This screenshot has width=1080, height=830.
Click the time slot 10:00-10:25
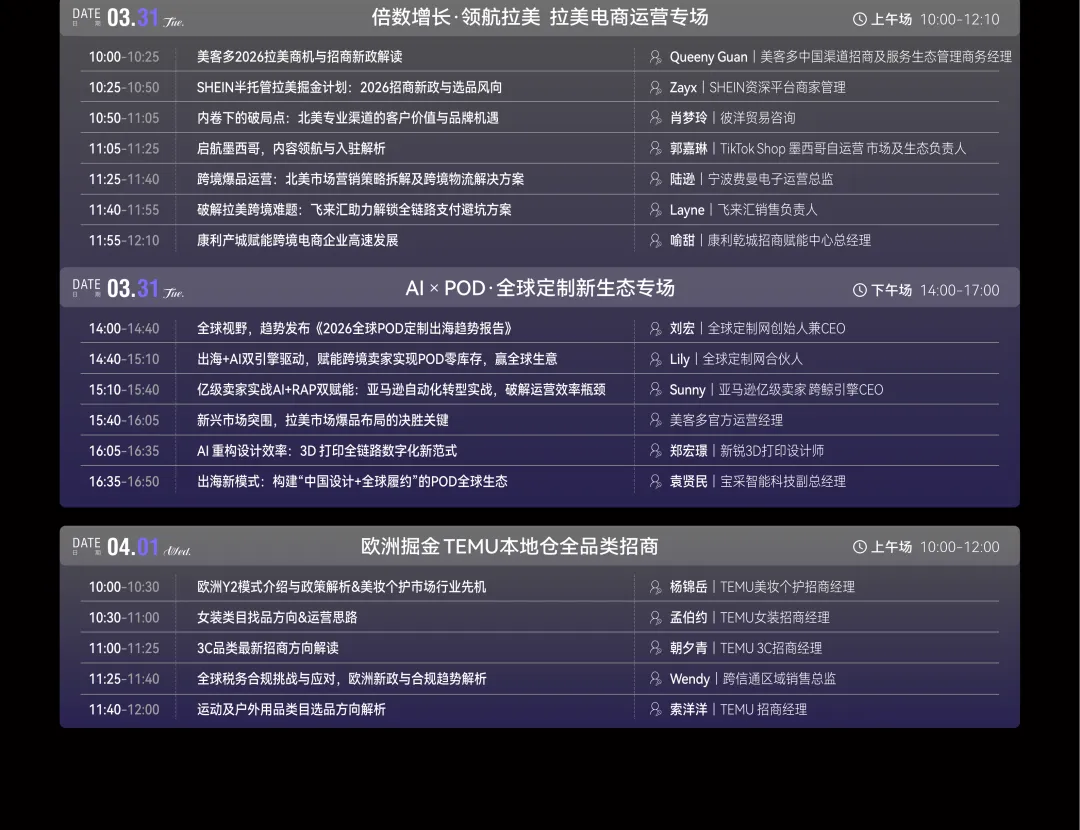(124, 57)
